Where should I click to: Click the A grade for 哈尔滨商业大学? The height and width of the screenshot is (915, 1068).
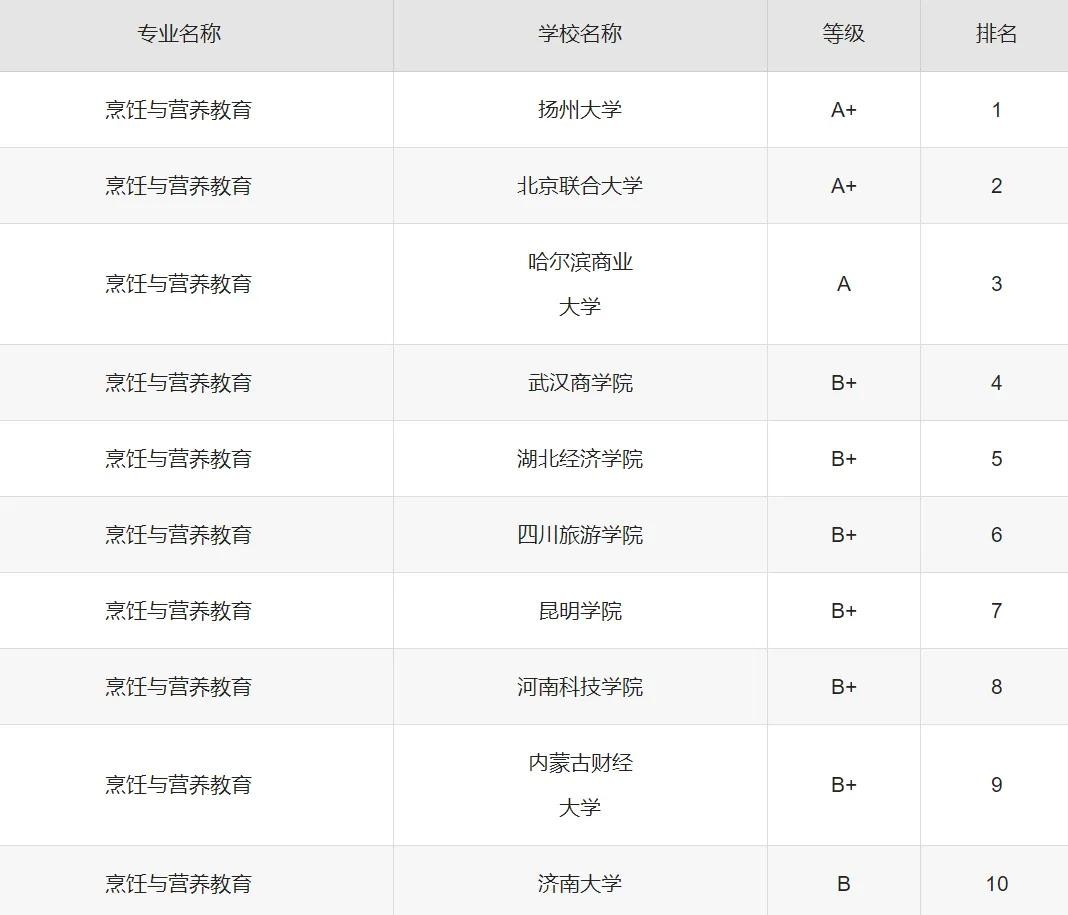[x=843, y=284]
